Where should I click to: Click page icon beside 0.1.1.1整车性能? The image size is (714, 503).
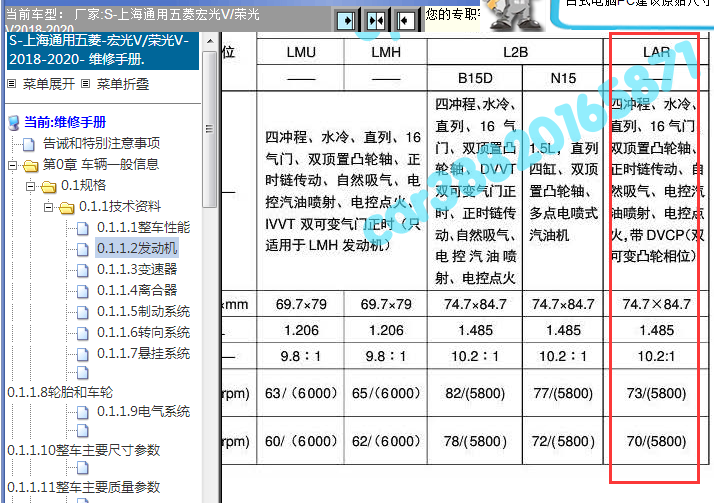click(82, 228)
